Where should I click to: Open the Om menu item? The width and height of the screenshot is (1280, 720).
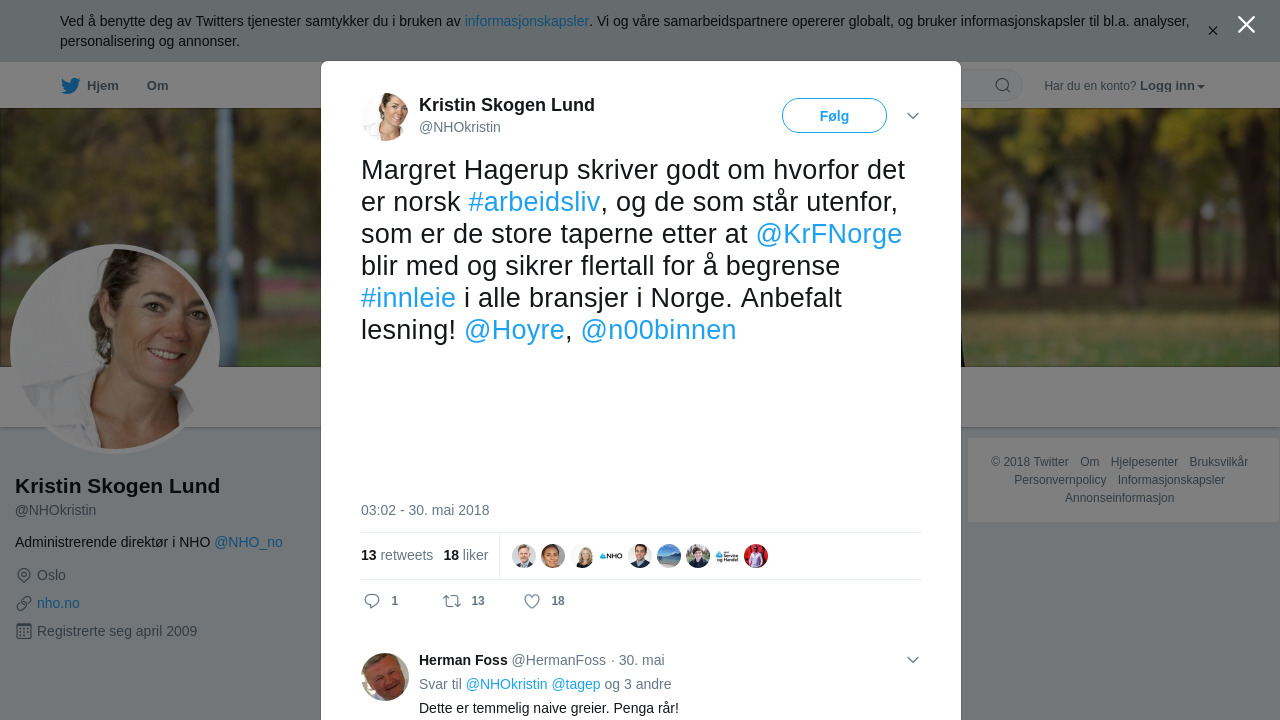pyautogui.click(x=157, y=86)
